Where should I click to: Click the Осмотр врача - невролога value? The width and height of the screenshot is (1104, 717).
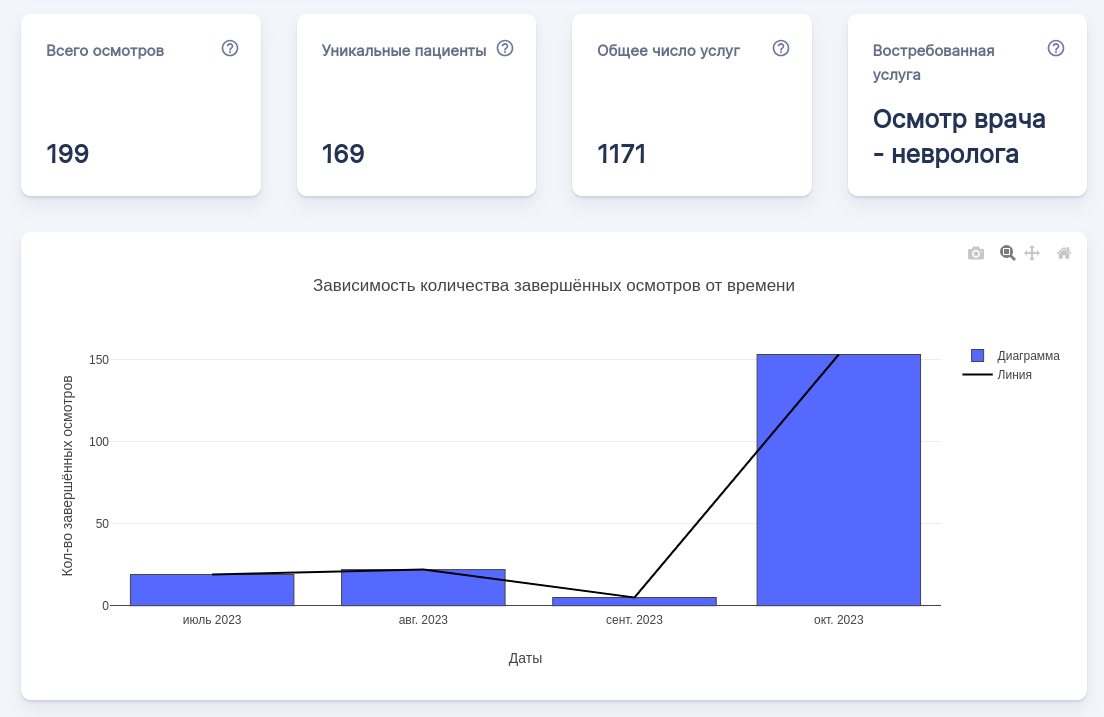tap(958, 136)
